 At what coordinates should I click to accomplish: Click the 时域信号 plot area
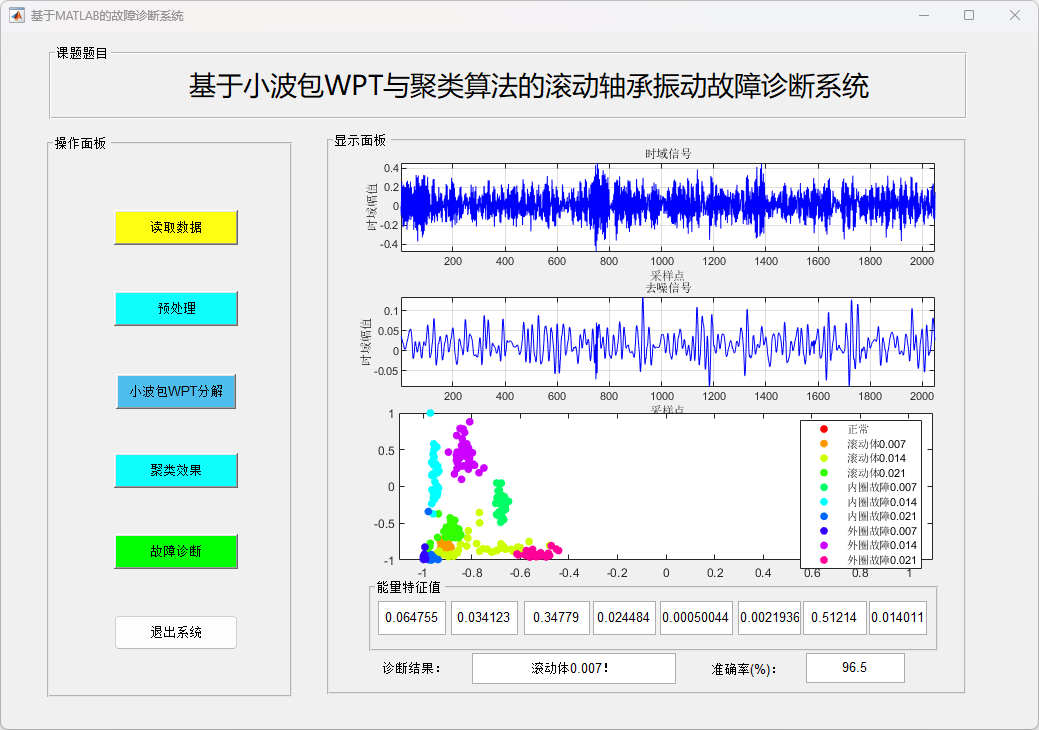click(x=667, y=206)
